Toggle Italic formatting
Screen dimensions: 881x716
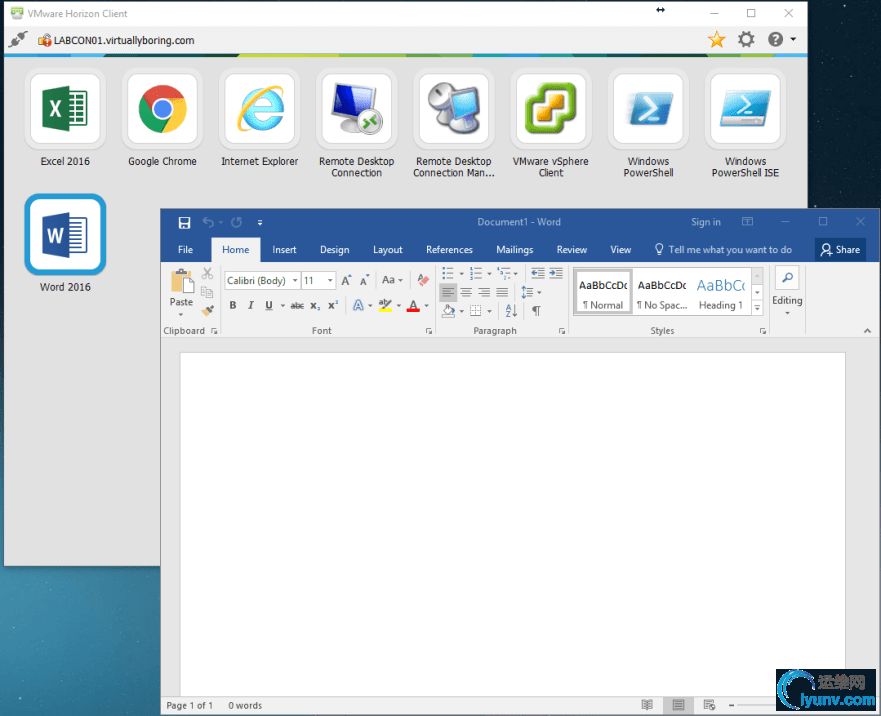(251, 305)
